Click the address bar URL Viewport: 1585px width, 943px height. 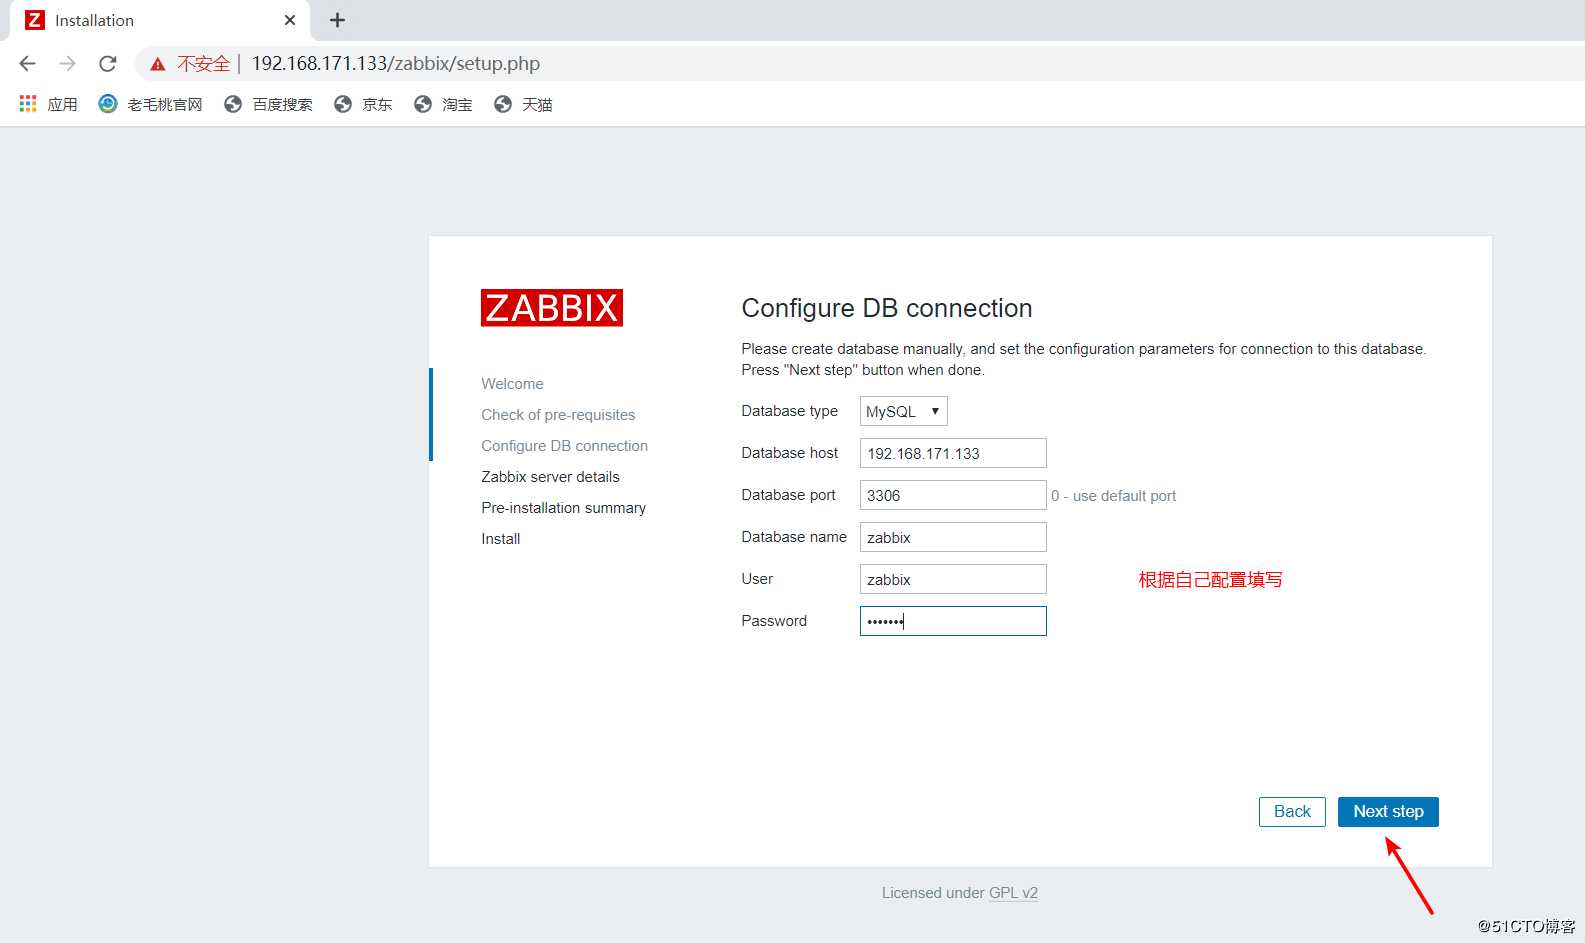tap(395, 64)
